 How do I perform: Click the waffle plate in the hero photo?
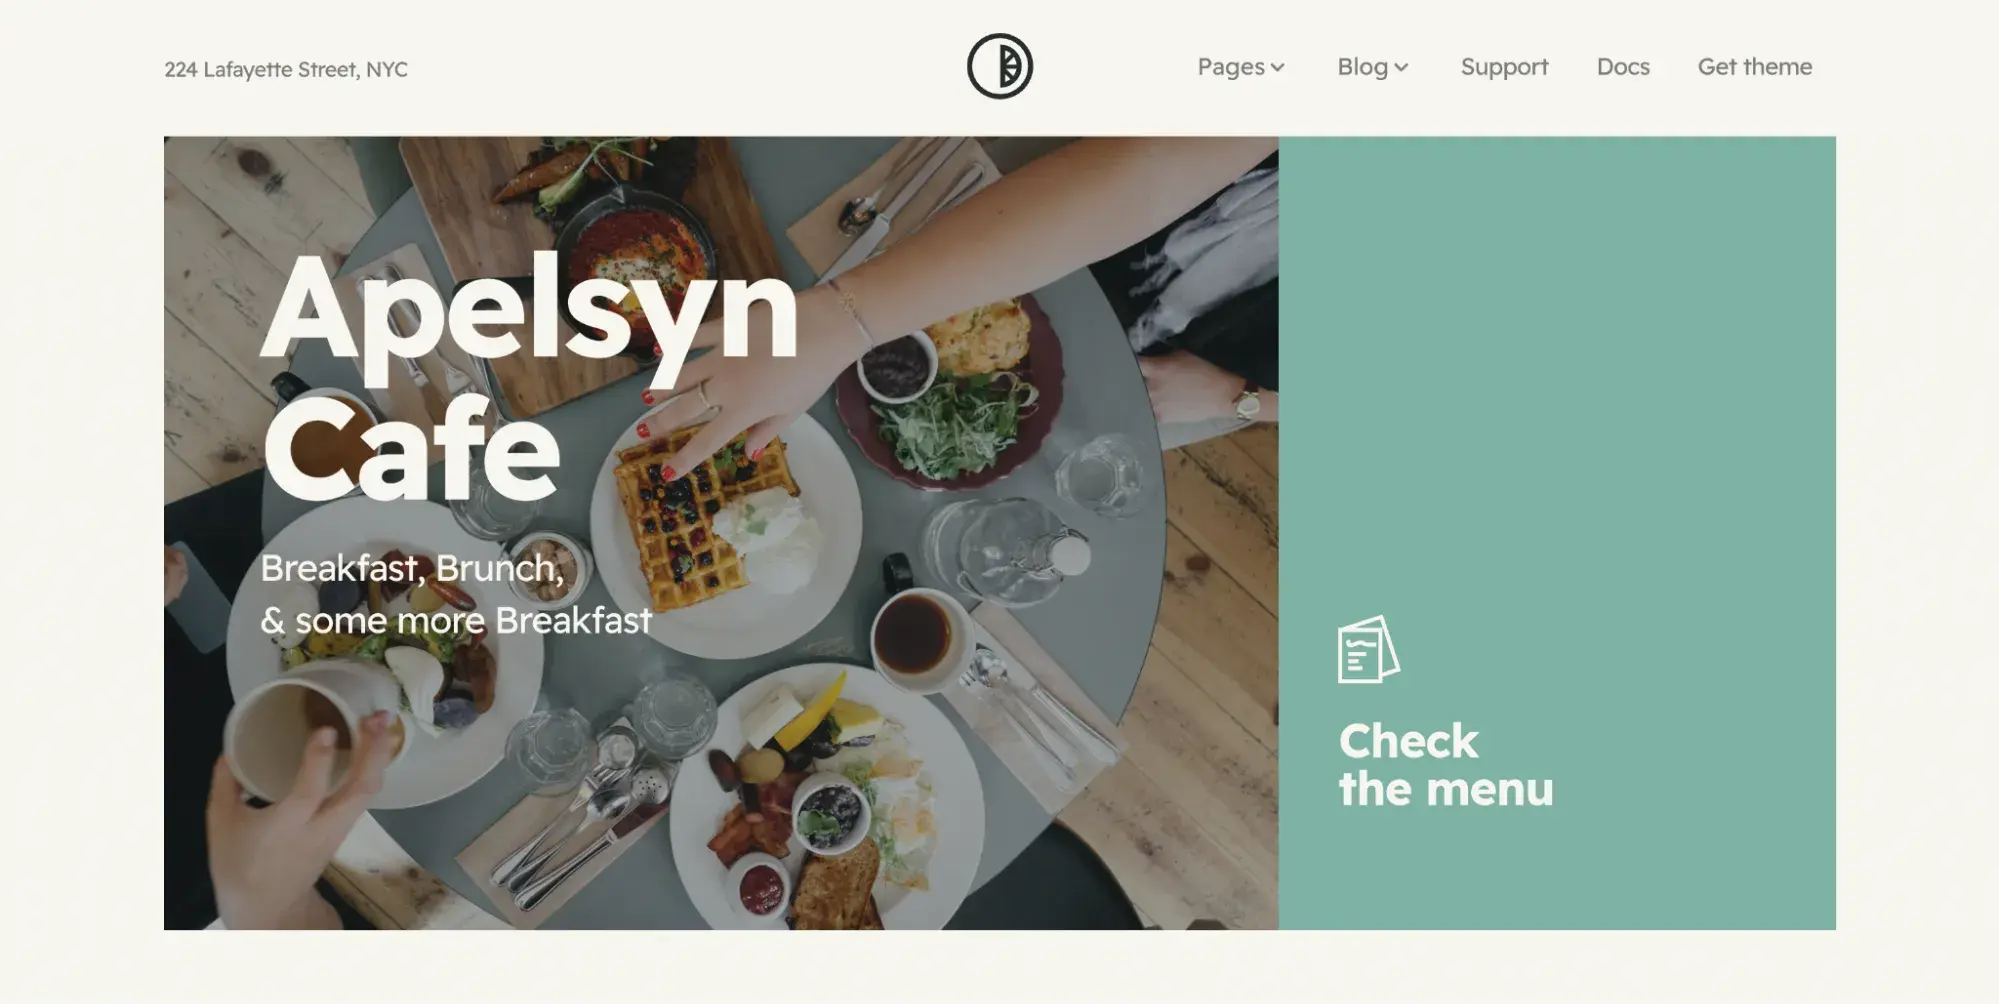(725, 530)
